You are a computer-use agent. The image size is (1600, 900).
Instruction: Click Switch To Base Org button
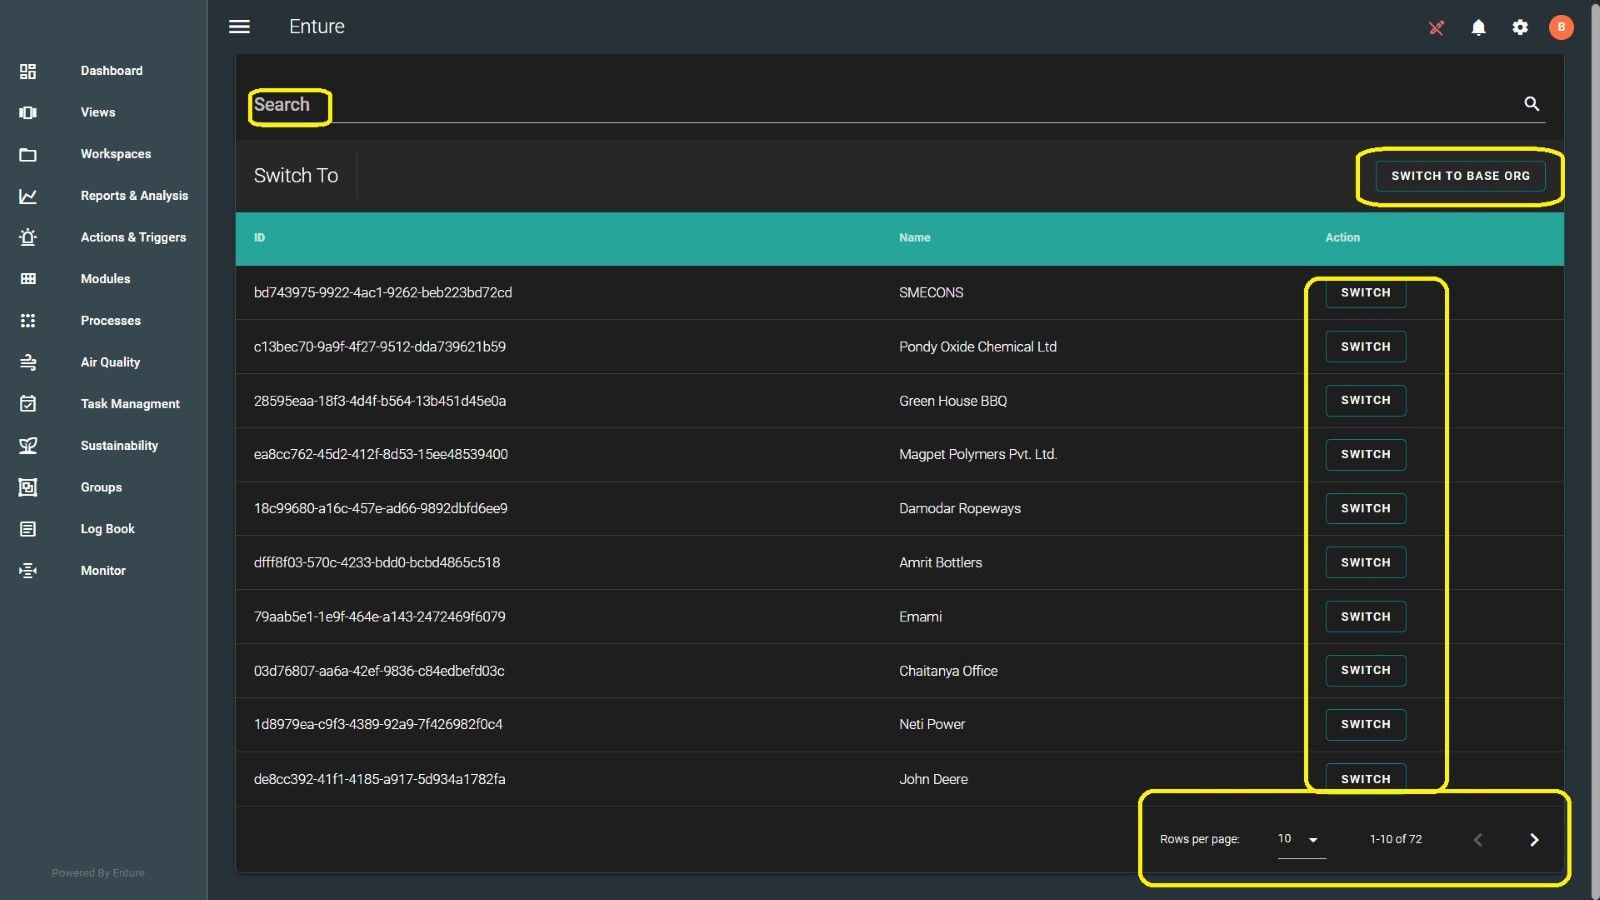tap(1460, 176)
